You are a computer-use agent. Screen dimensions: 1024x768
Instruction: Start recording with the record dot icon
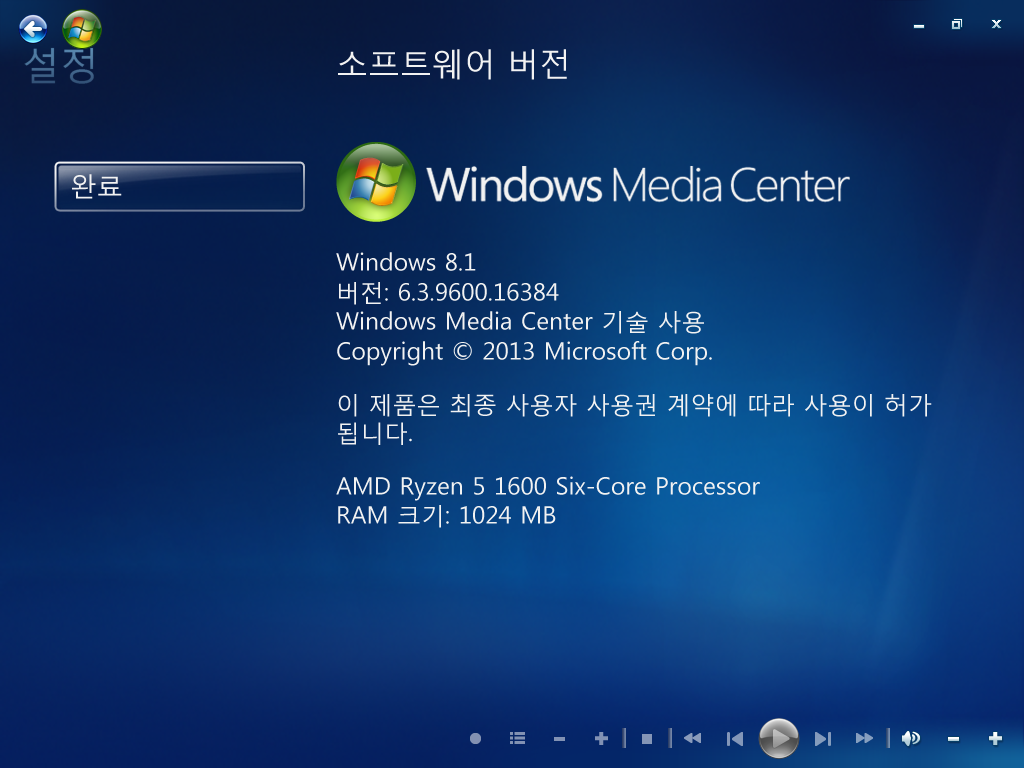(475, 739)
